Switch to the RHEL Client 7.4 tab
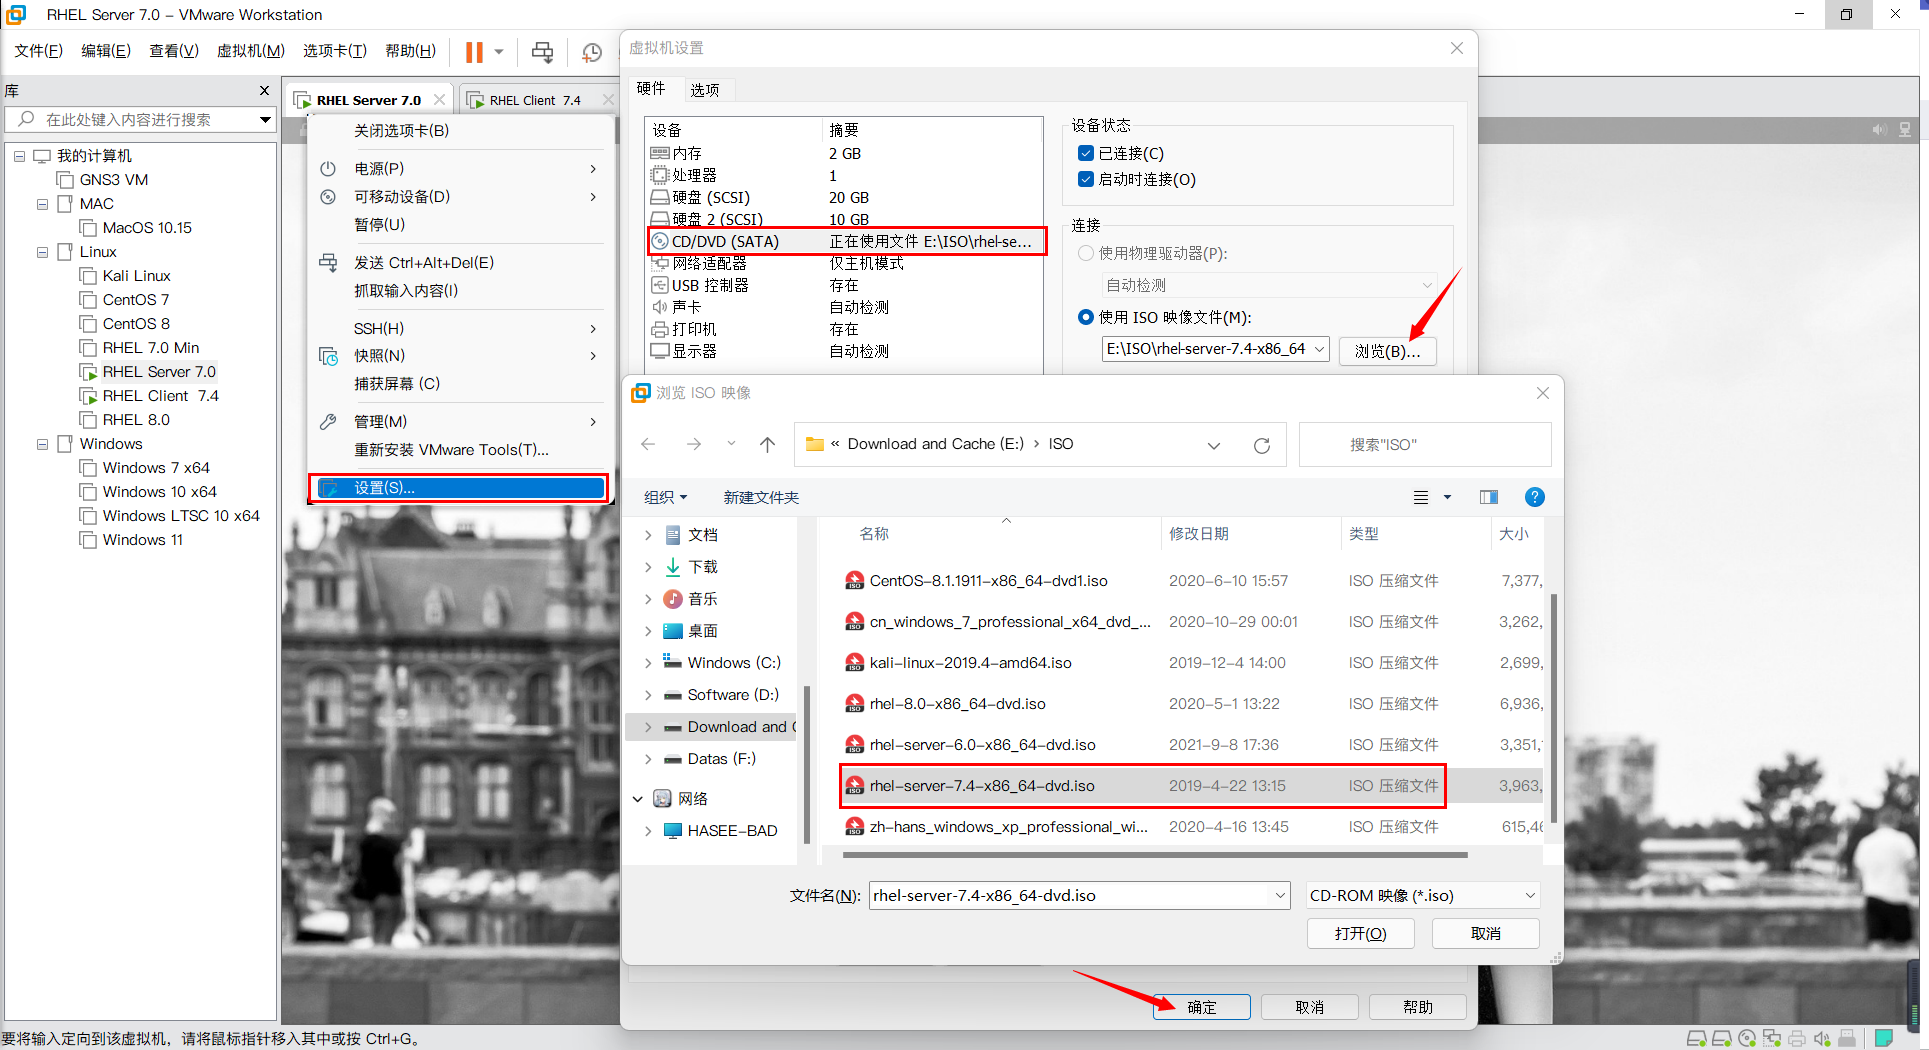 pos(536,100)
